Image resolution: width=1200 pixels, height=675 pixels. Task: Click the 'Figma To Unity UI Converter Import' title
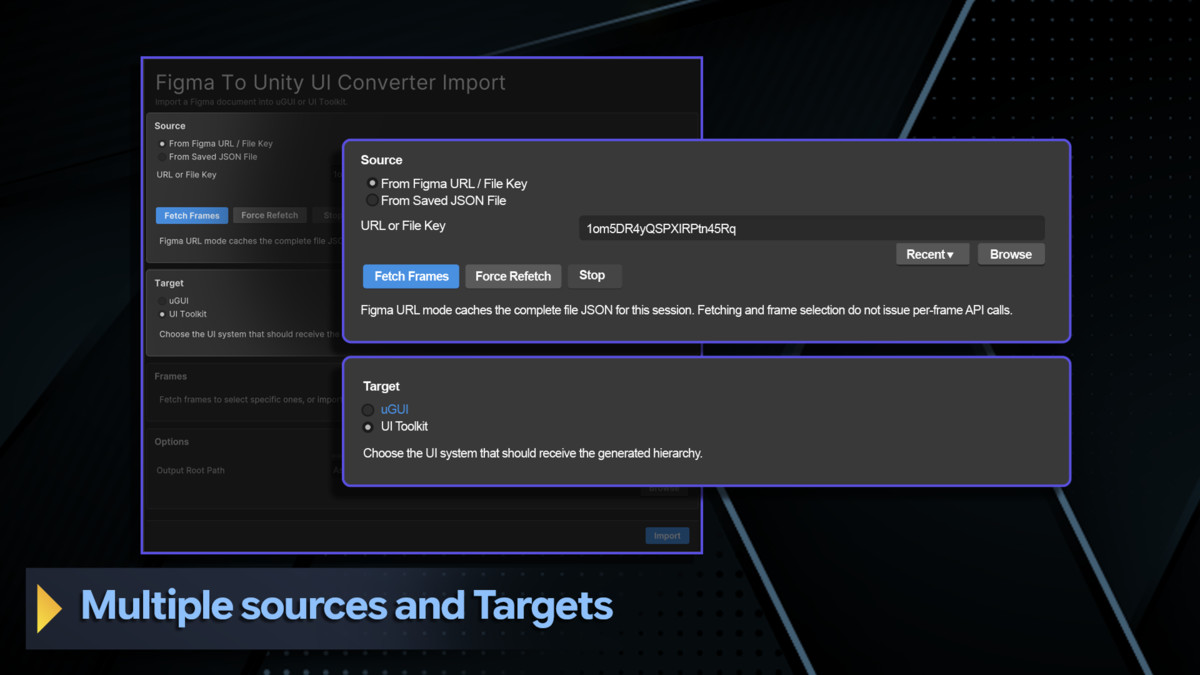pyautogui.click(x=331, y=83)
